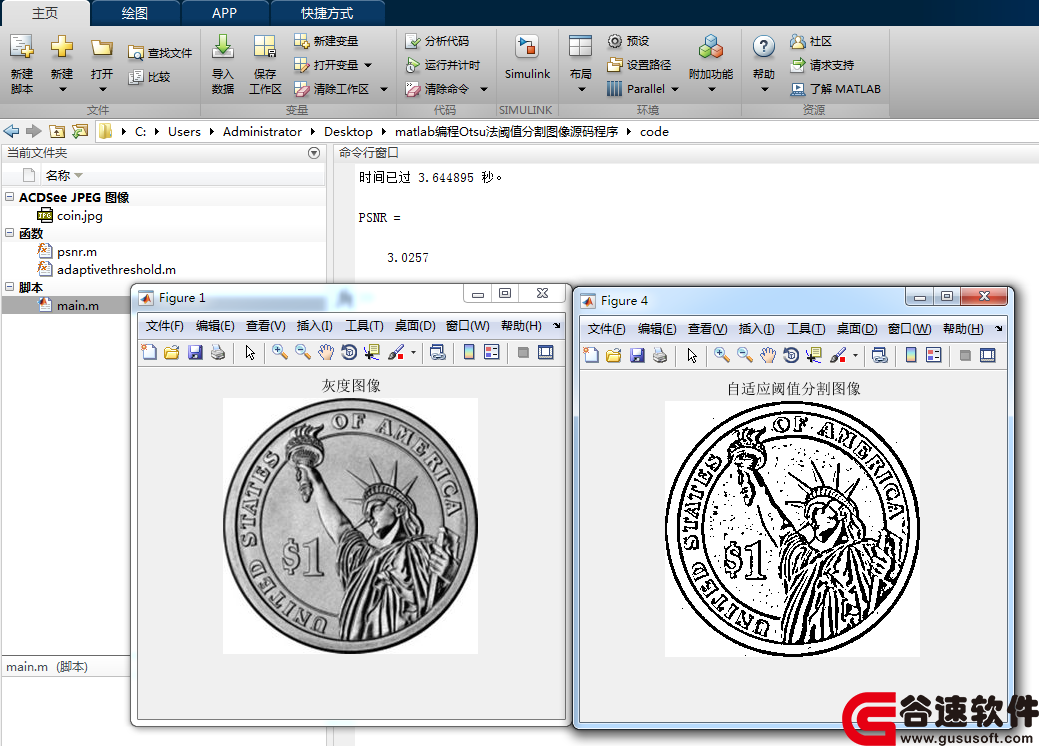Select the Pan hand tool in Figure 1
The width and height of the screenshot is (1039, 746).
click(x=325, y=352)
